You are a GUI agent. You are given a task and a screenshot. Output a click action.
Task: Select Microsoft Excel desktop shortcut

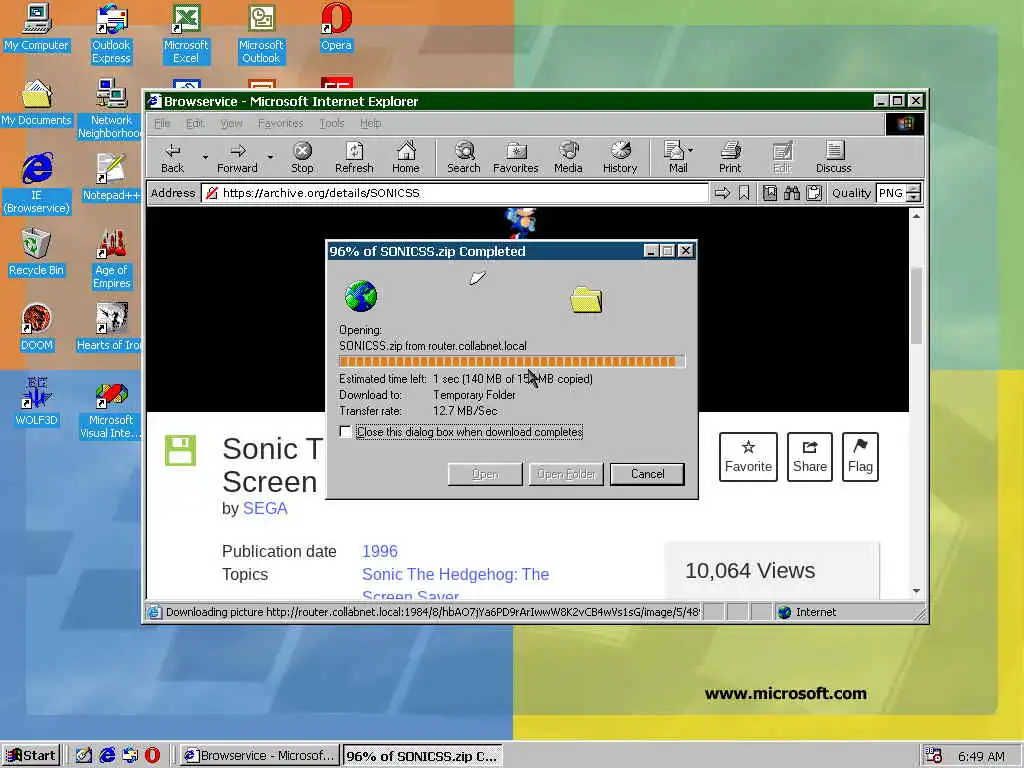[x=186, y=34]
